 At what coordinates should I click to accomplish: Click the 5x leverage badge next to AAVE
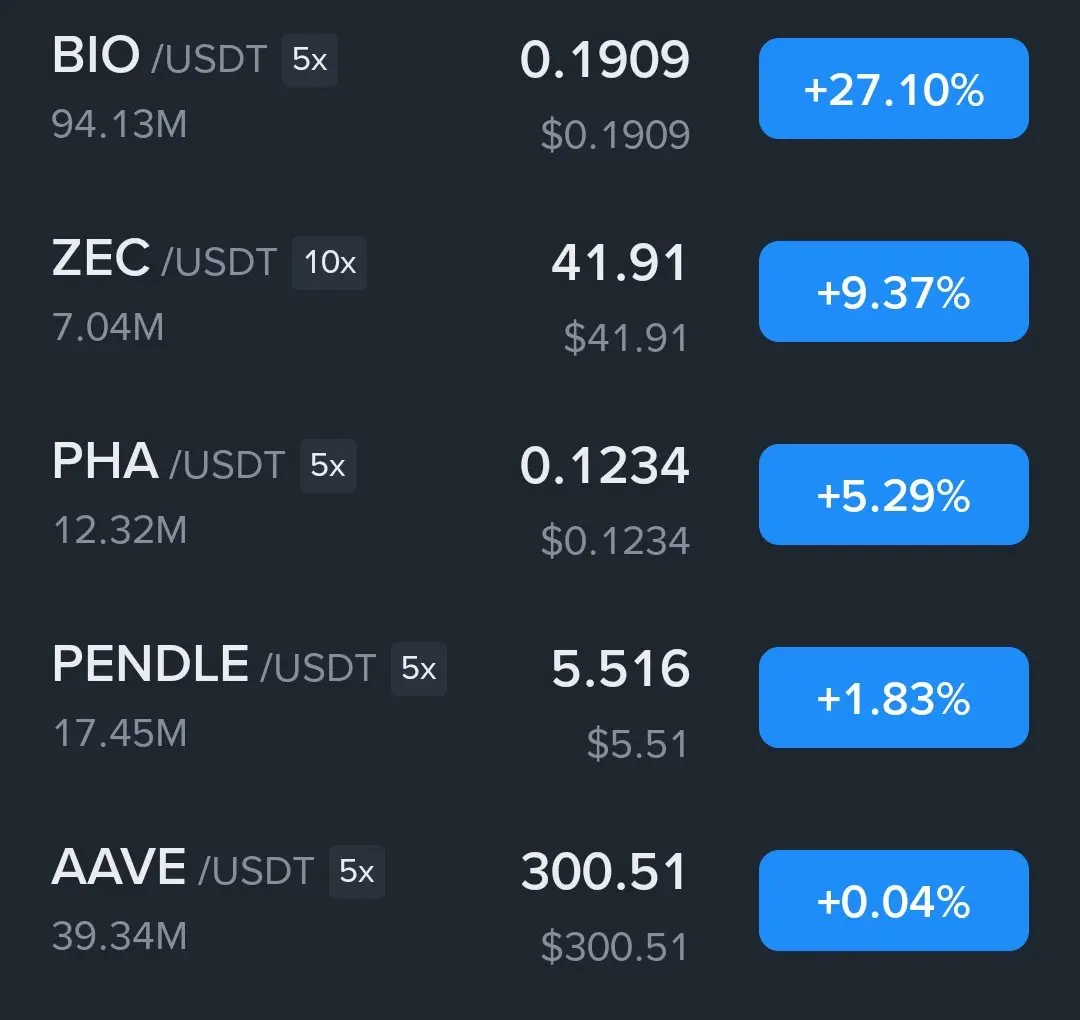[357, 872]
